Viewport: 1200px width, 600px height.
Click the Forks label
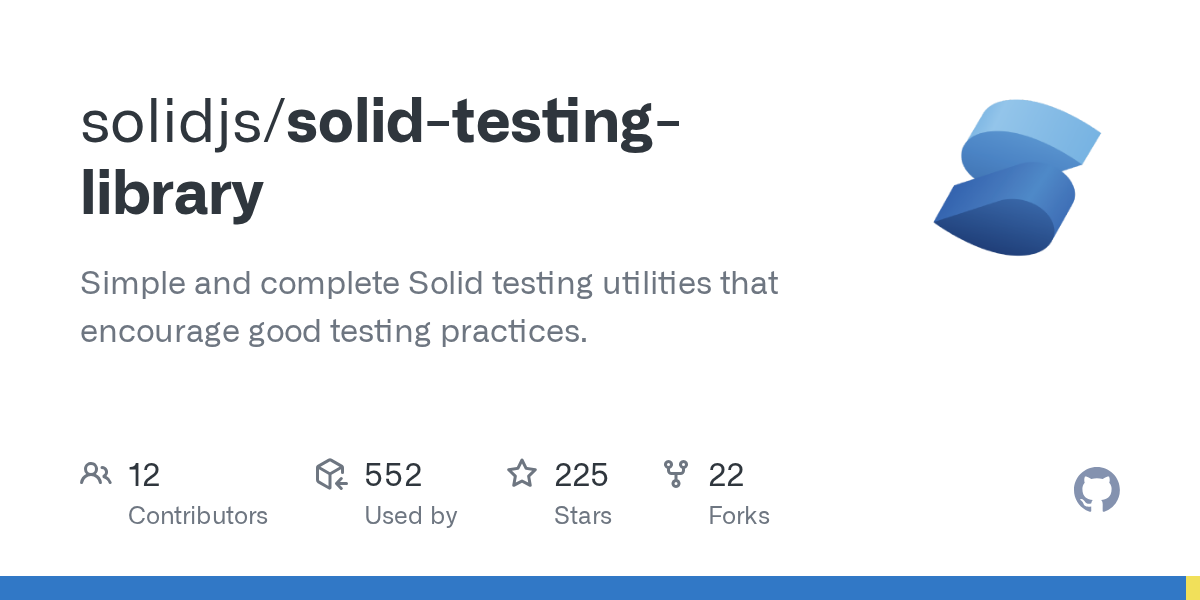[x=739, y=516]
